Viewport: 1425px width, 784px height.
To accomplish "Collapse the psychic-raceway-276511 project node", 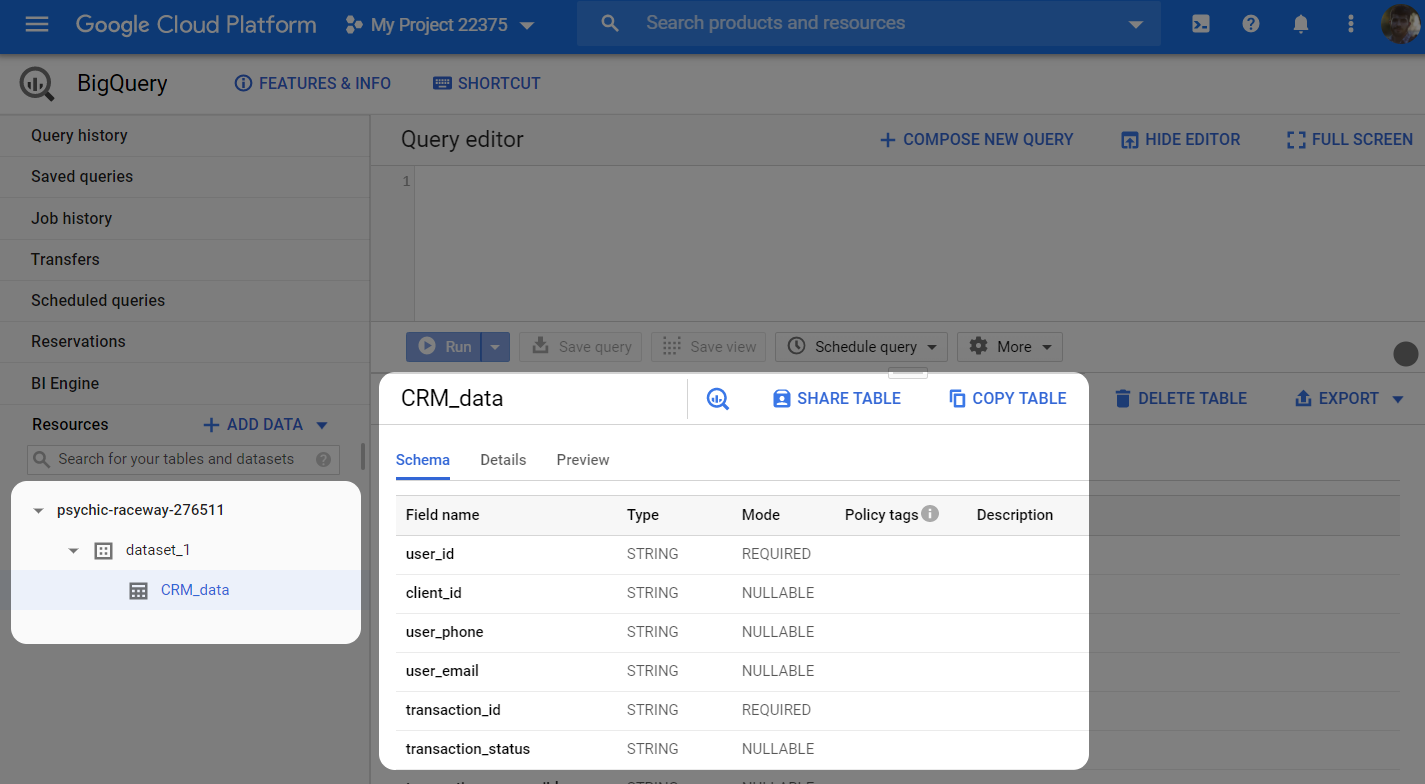I will pyautogui.click(x=38, y=511).
